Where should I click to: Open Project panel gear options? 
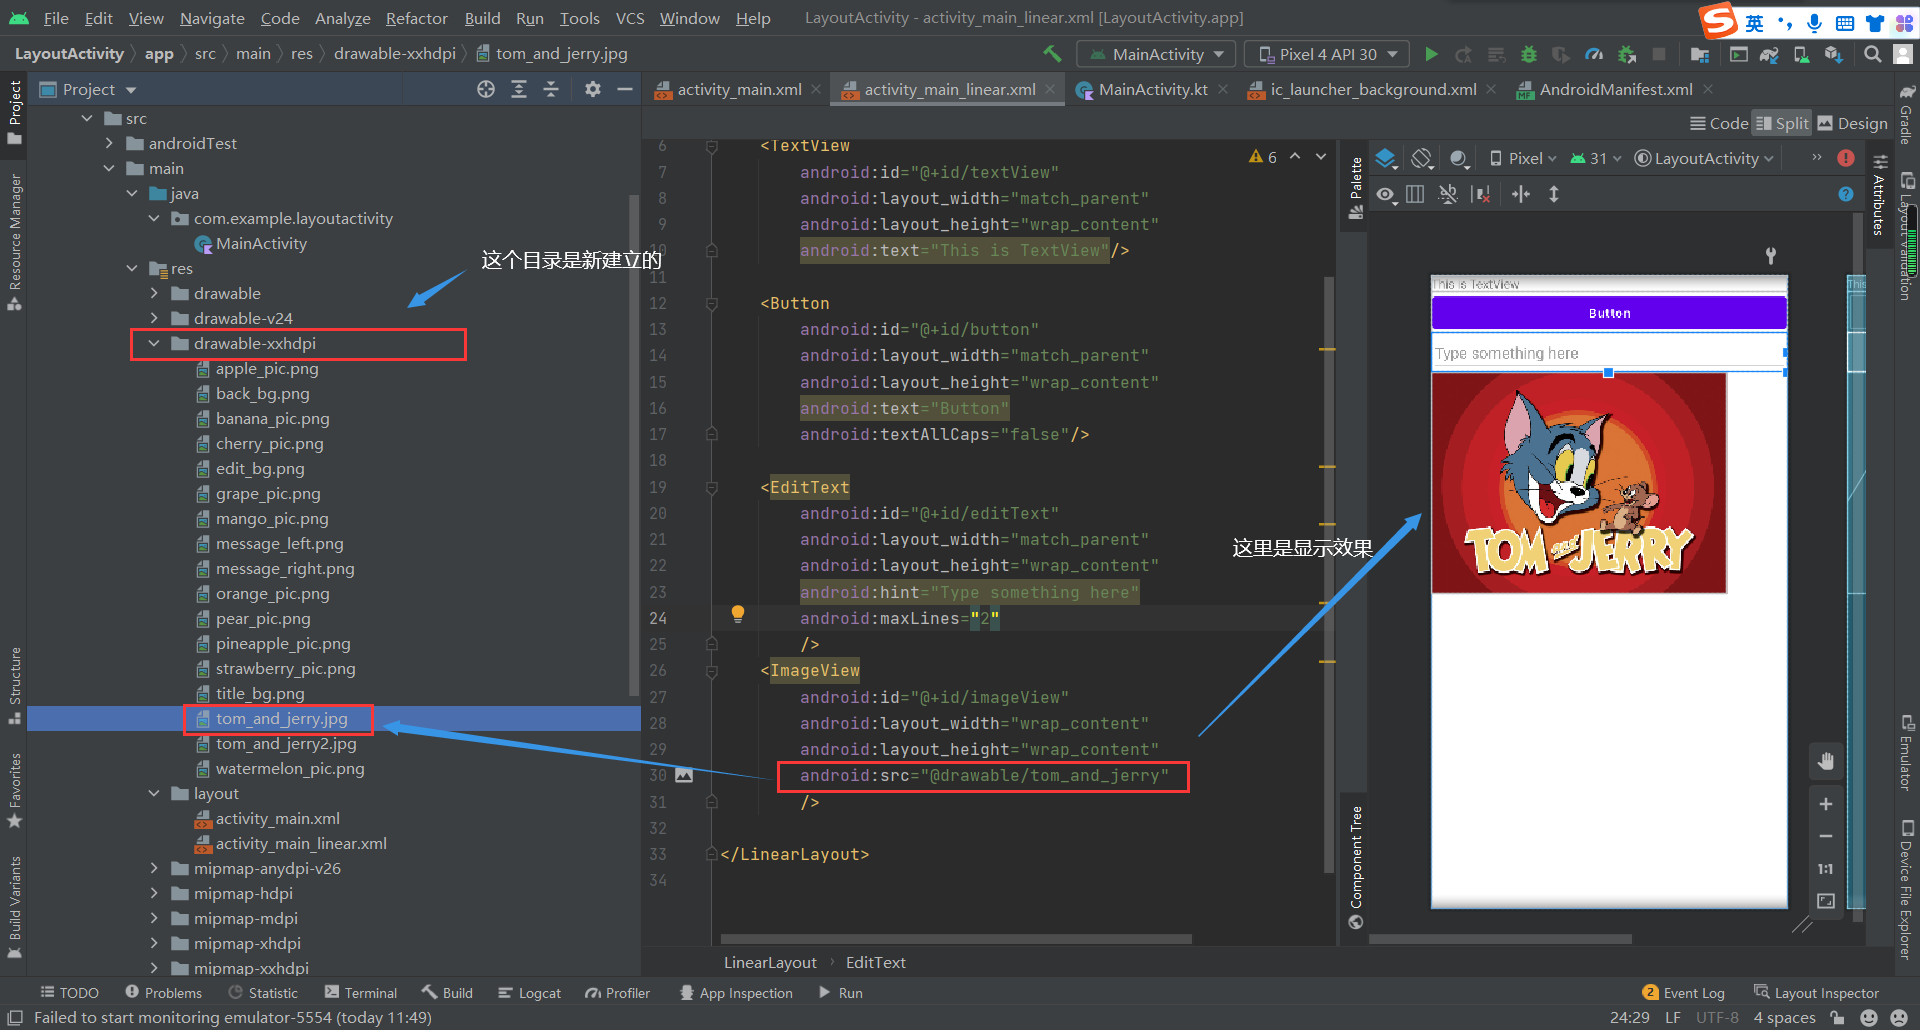tap(593, 89)
